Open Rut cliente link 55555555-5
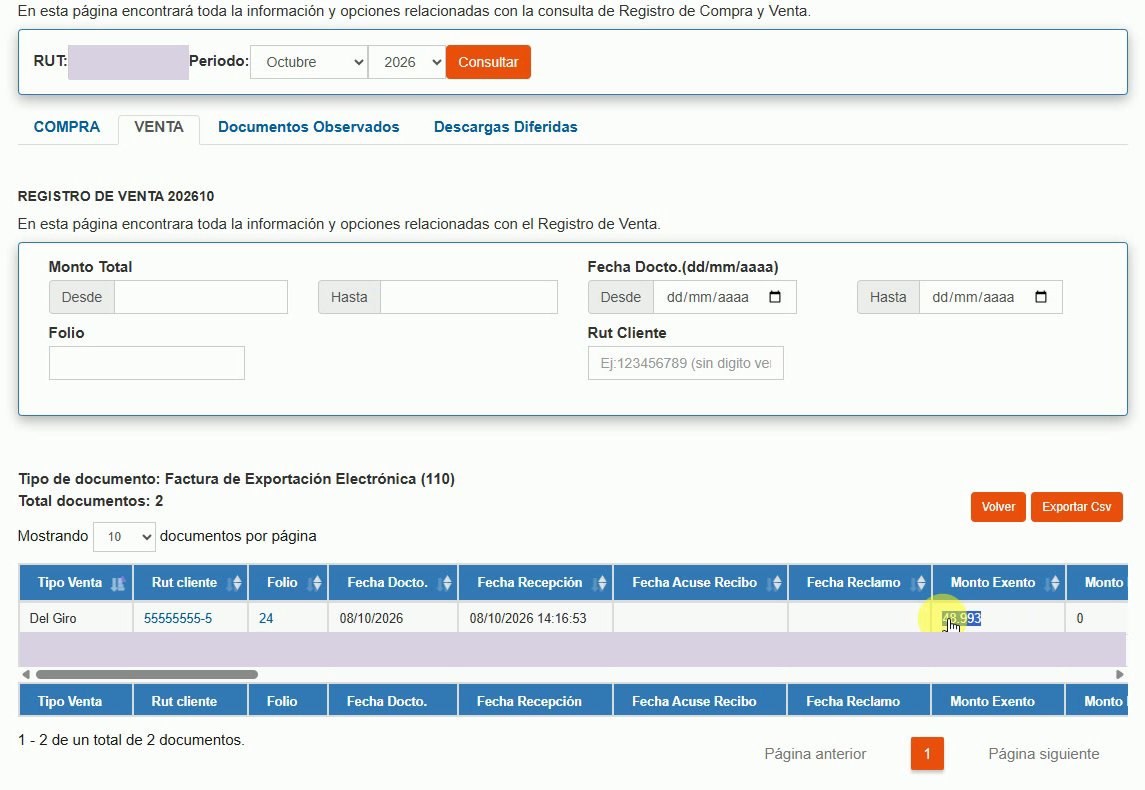 coord(178,618)
